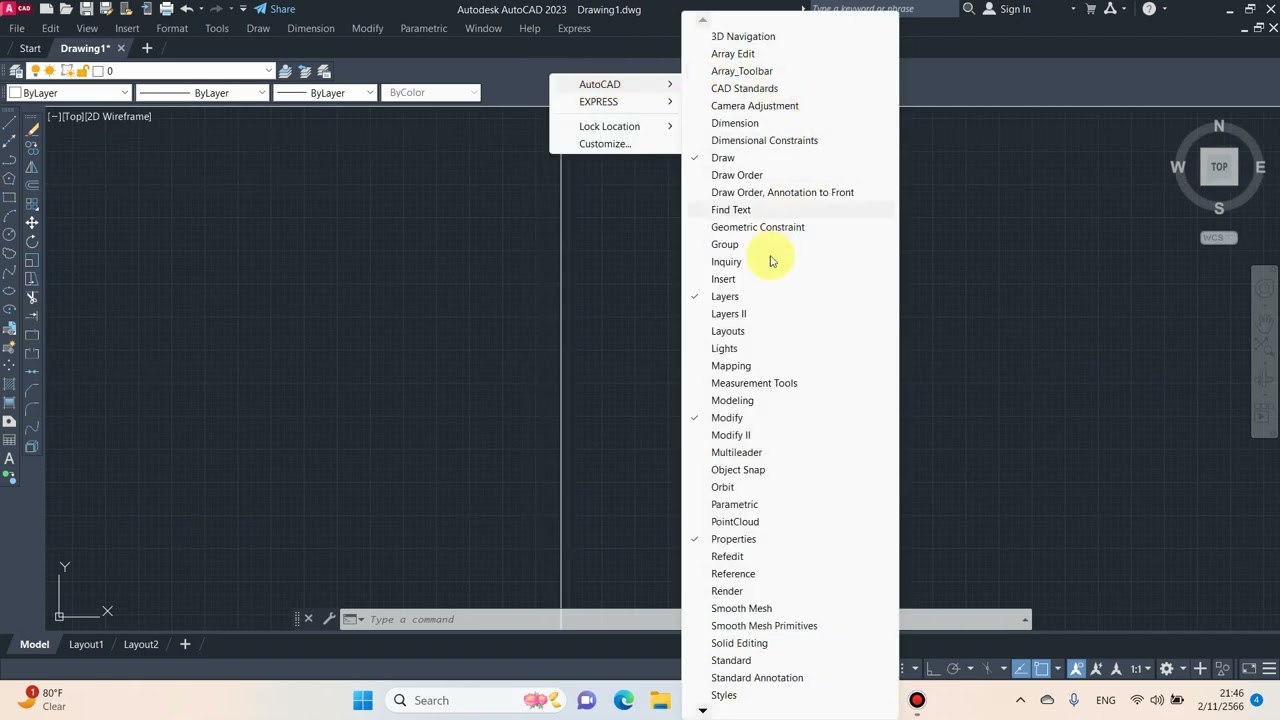The width and height of the screenshot is (1280, 720).
Task: Click TOP face of ViewCube
Action: click(x=1219, y=167)
